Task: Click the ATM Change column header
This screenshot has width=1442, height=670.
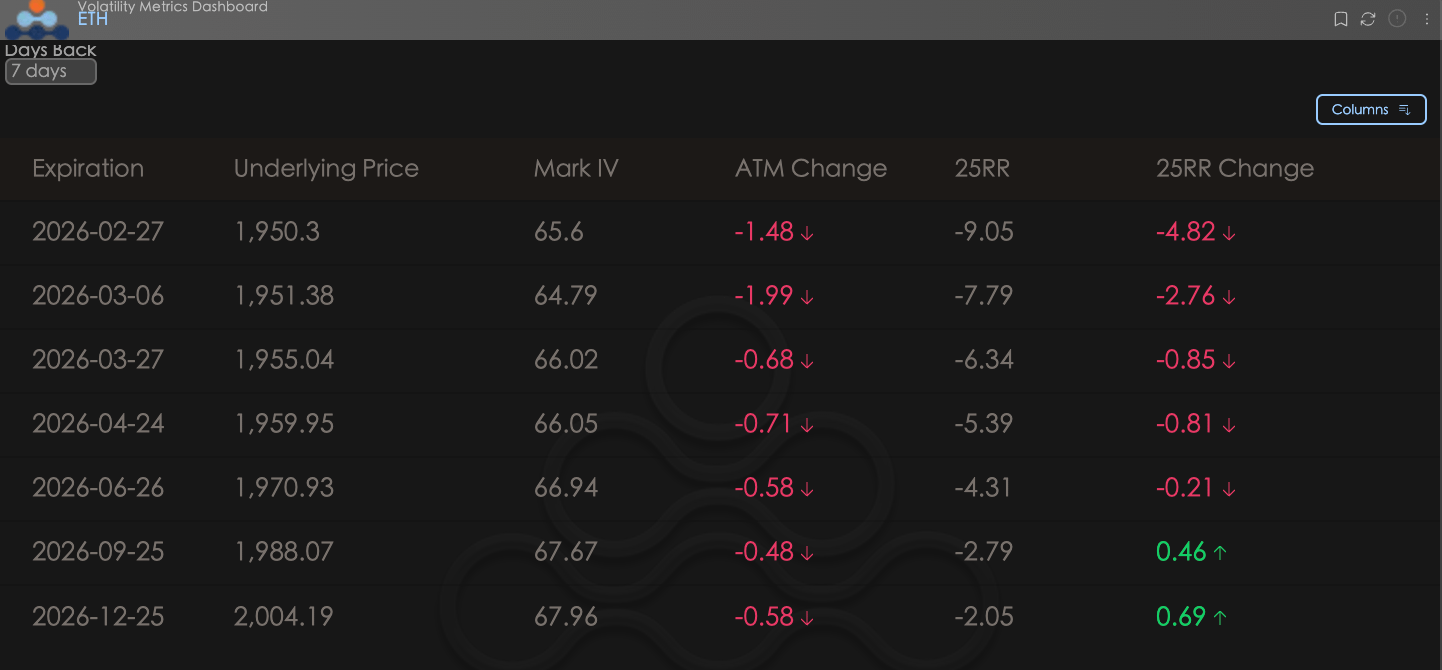Action: click(x=810, y=169)
